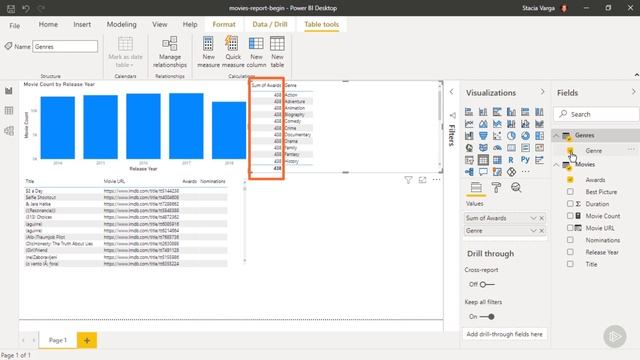Open the Data / Drill tab
Screen dimensions: 640x360
coord(270,24)
